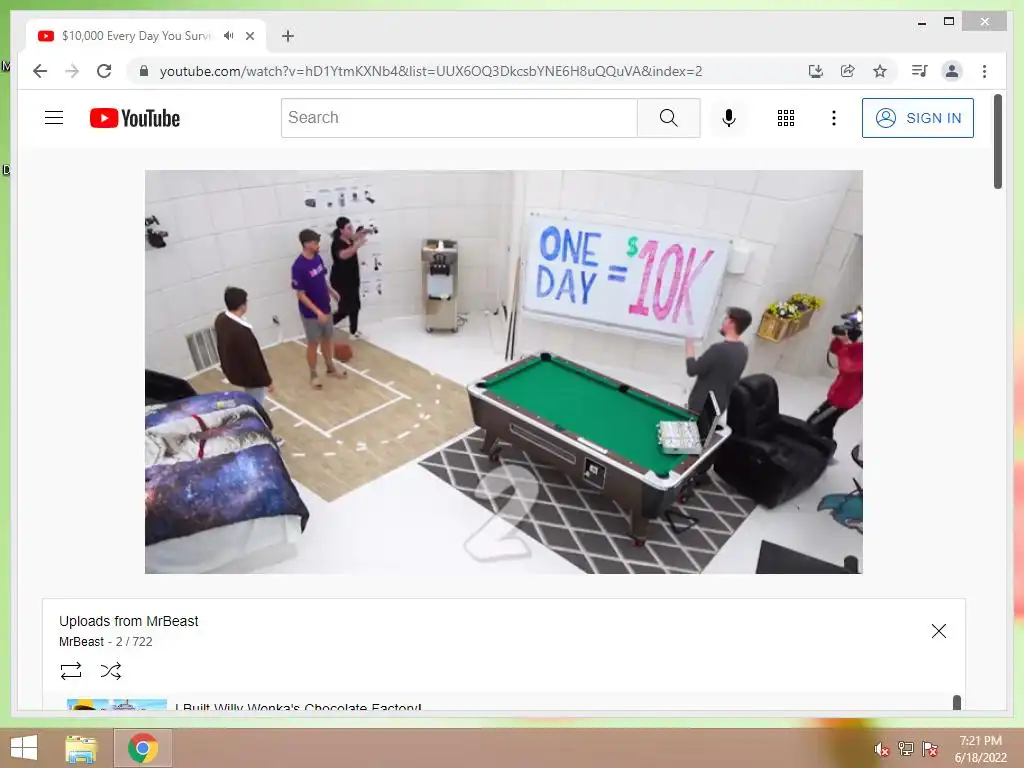Open the Chrome profile avatar

coord(952,71)
